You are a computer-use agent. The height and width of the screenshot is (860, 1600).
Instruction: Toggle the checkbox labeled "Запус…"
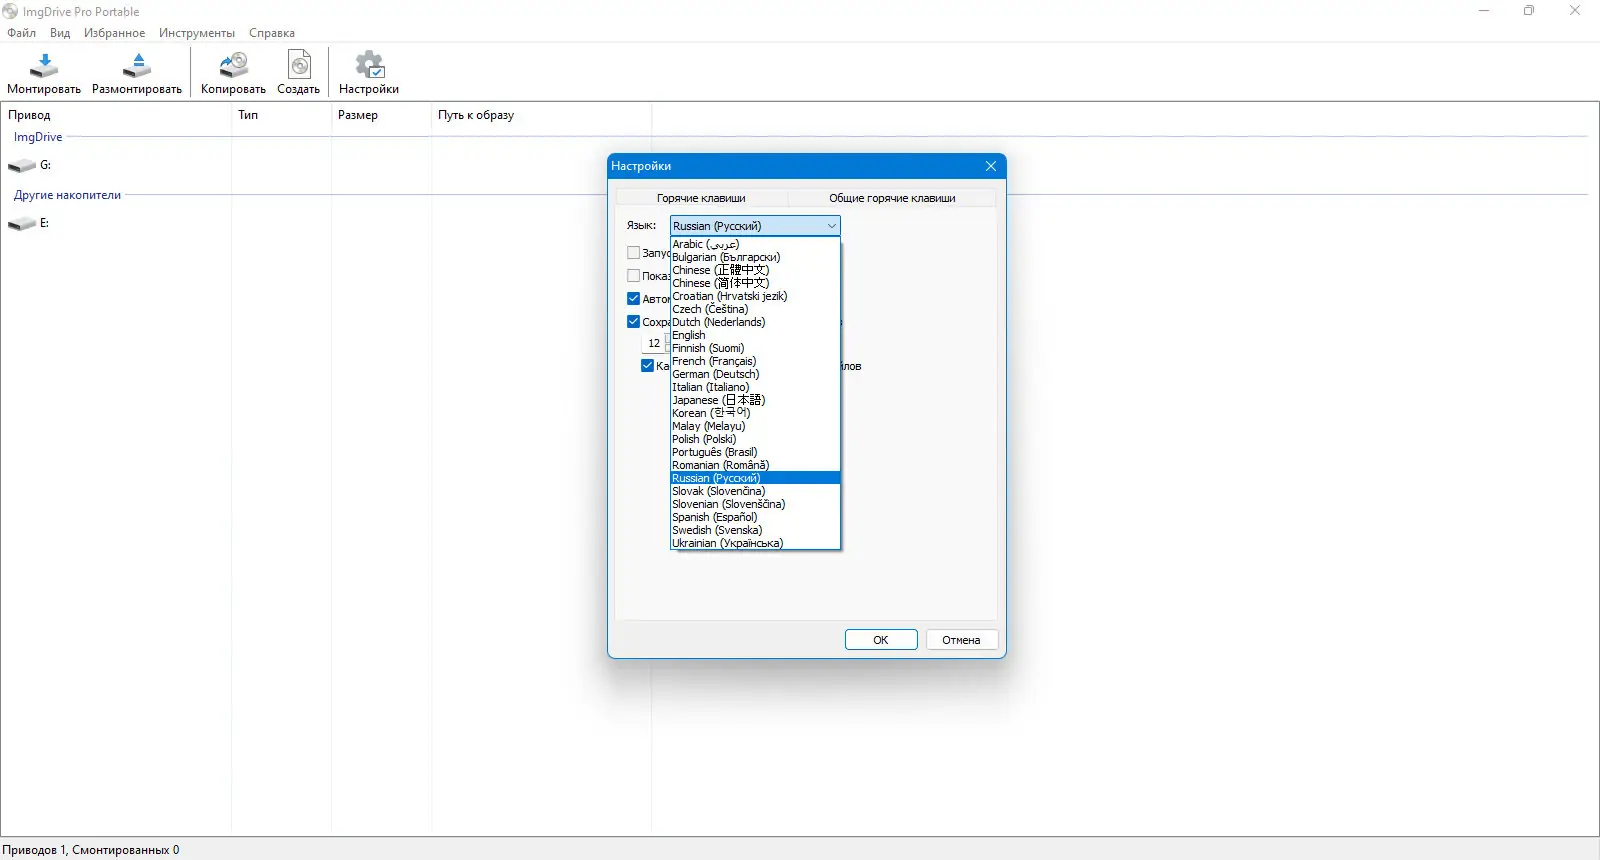[x=633, y=253]
